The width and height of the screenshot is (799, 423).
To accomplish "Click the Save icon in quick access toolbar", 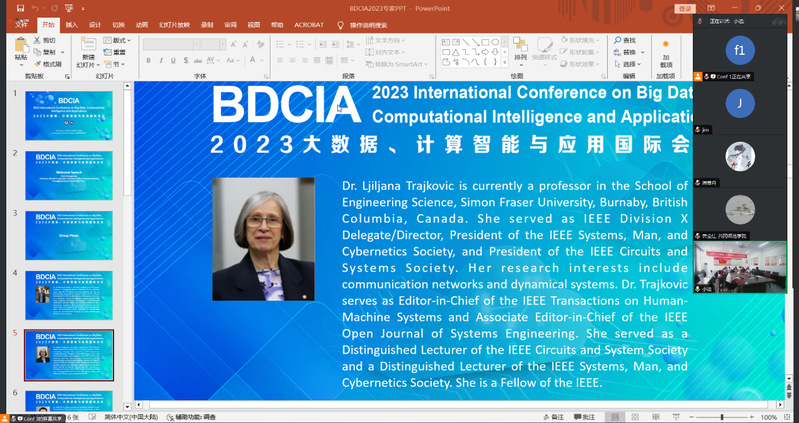I will click(19, 8).
